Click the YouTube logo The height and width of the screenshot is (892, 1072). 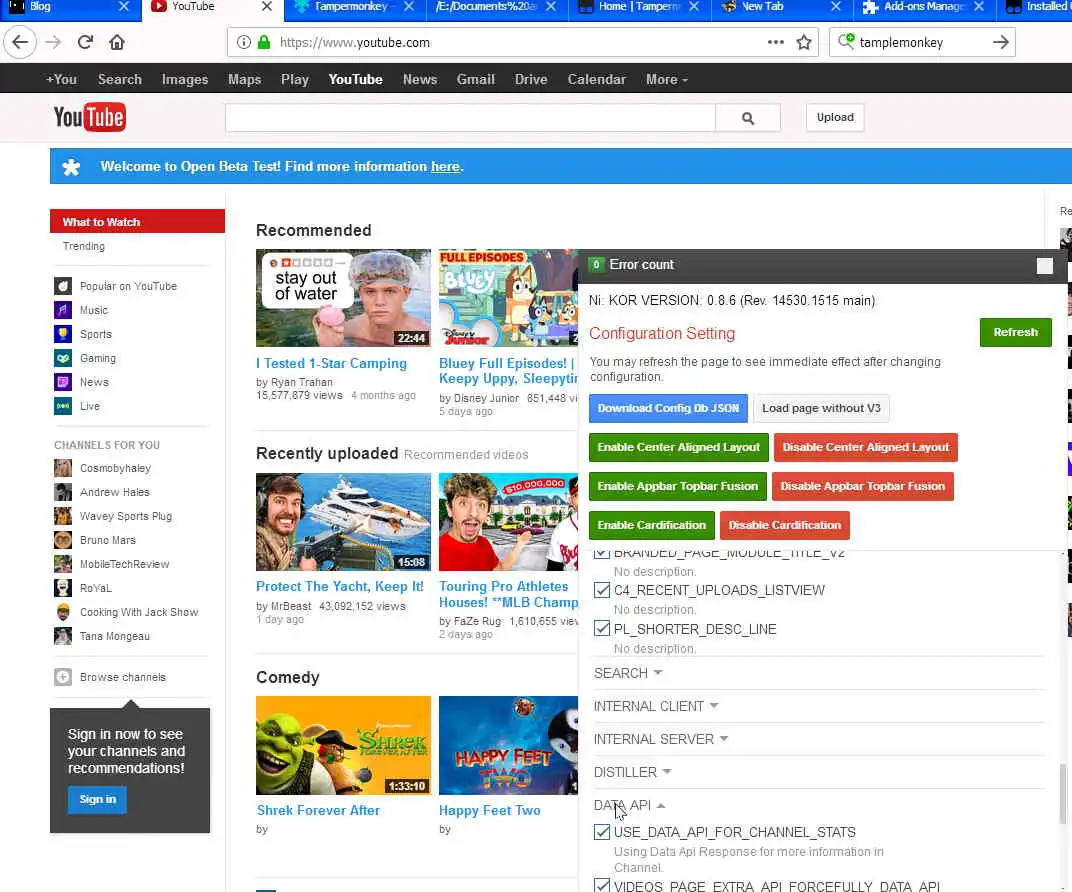click(x=90, y=117)
